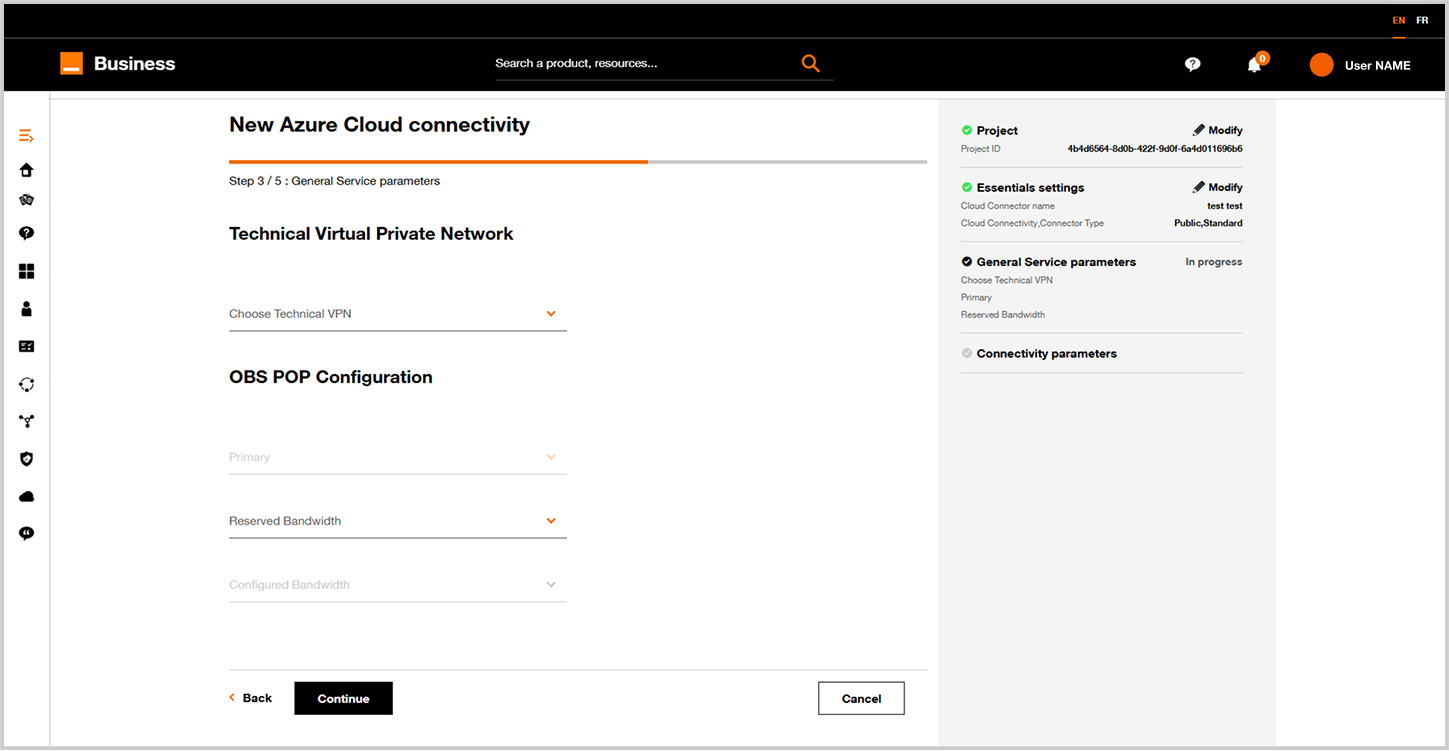Click the 'Cloud Connector name' label

(1008, 206)
